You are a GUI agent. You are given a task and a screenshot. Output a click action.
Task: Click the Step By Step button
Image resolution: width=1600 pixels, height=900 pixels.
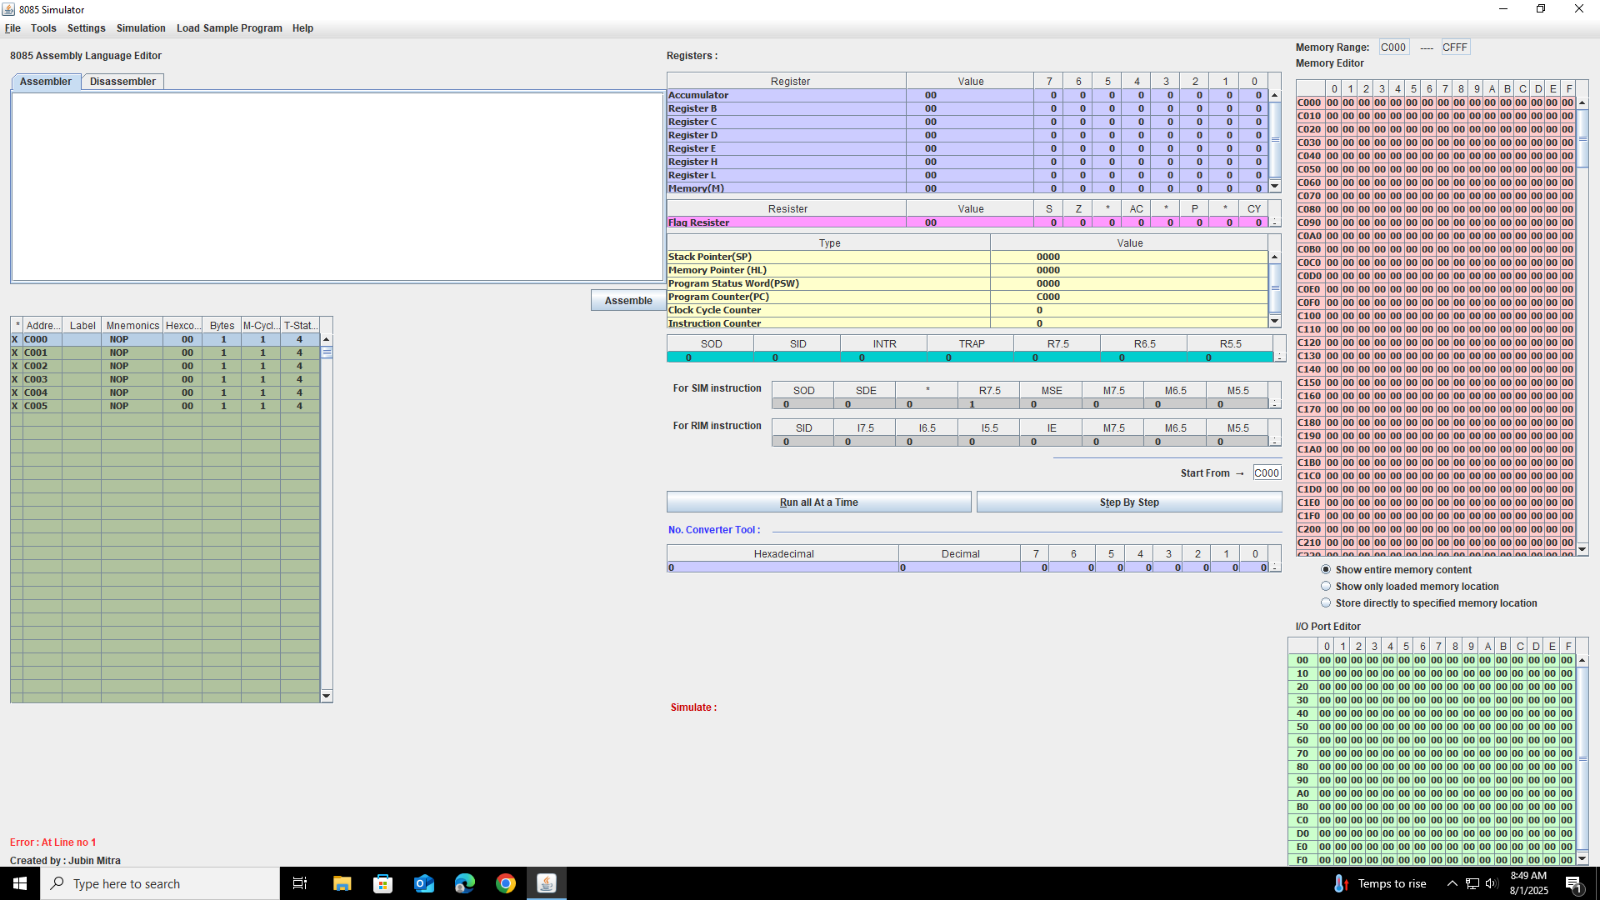point(1129,502)
